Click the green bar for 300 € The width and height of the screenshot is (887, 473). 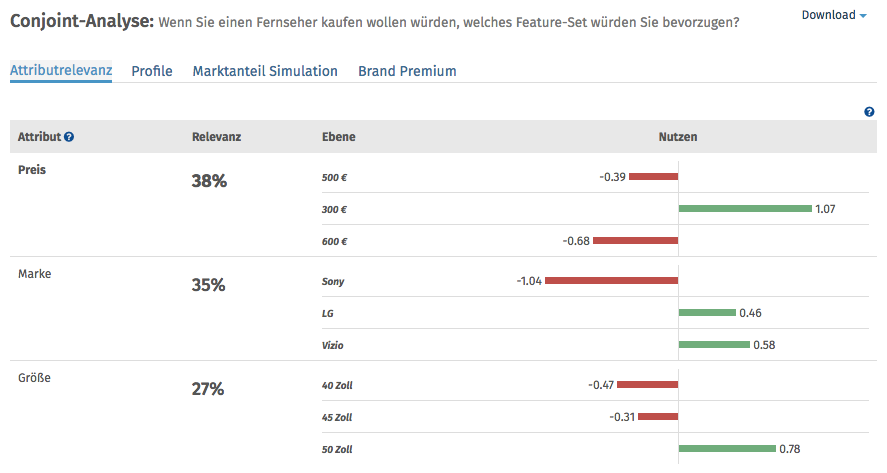[744, 208]
